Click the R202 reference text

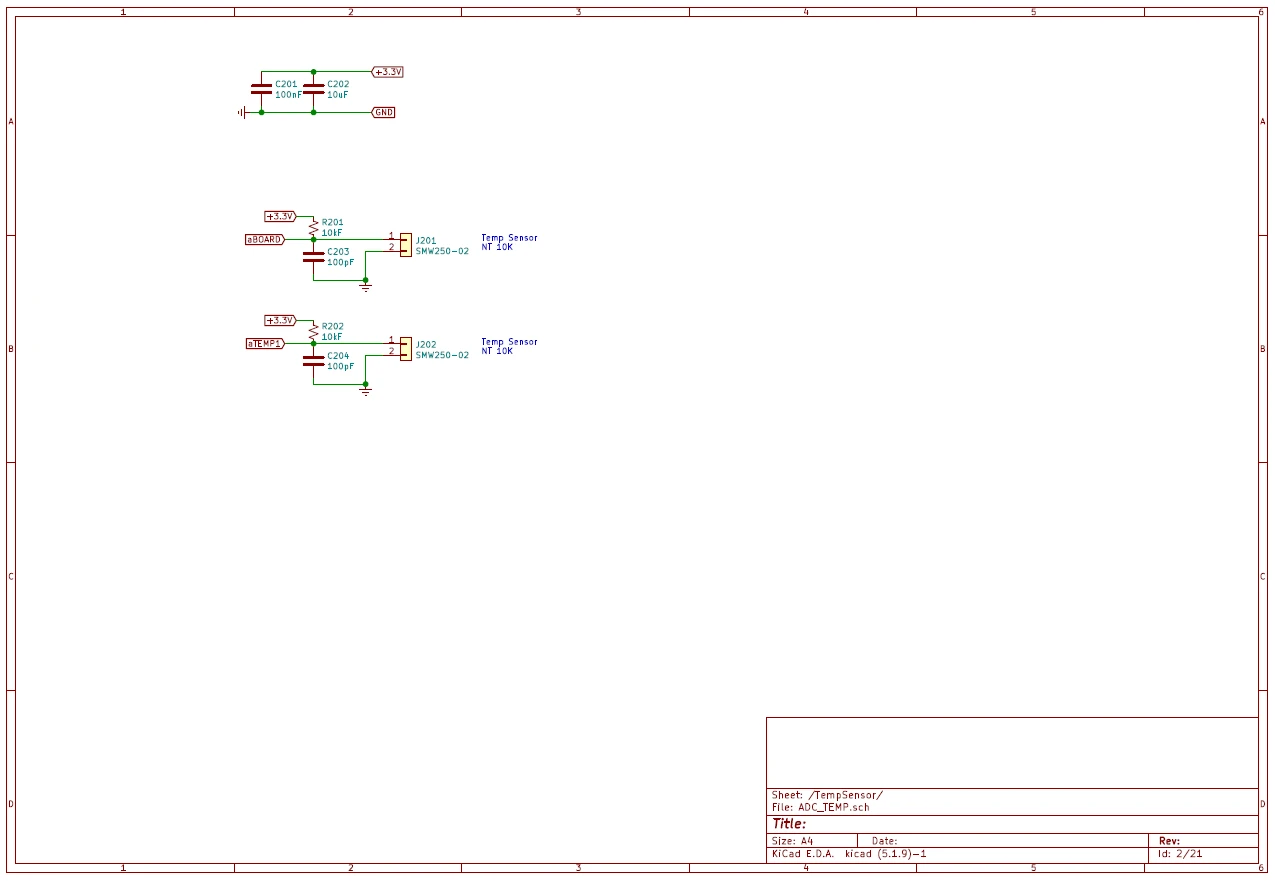point(333,326)
